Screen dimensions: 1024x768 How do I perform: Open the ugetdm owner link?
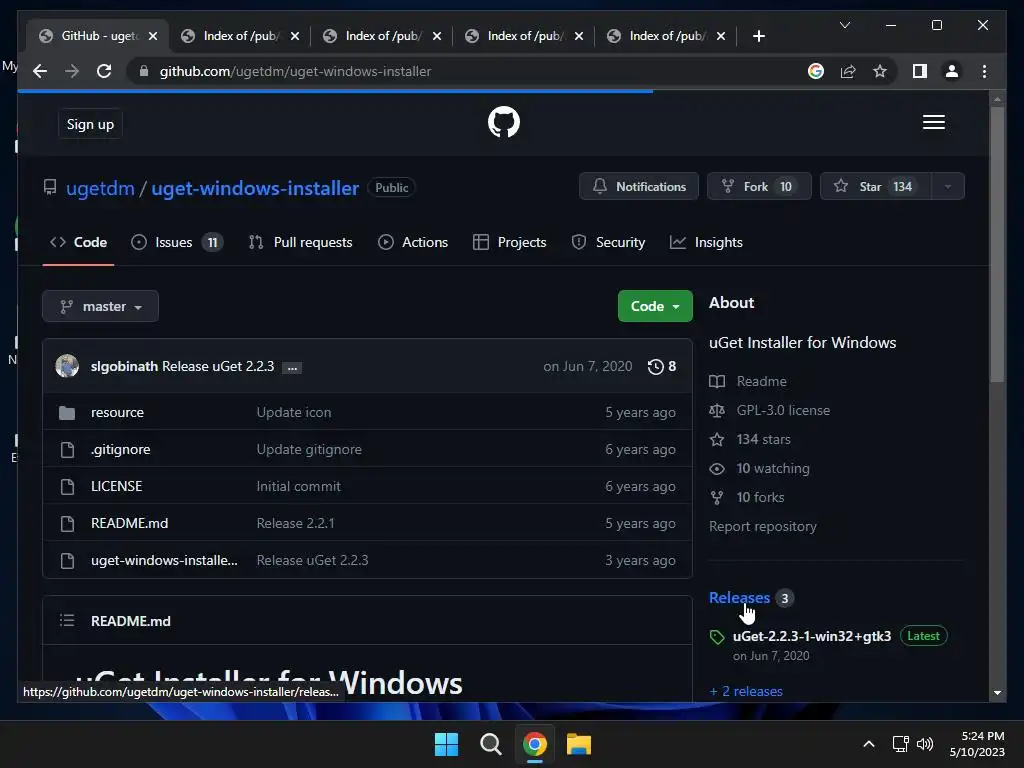[x=100, y=188]
